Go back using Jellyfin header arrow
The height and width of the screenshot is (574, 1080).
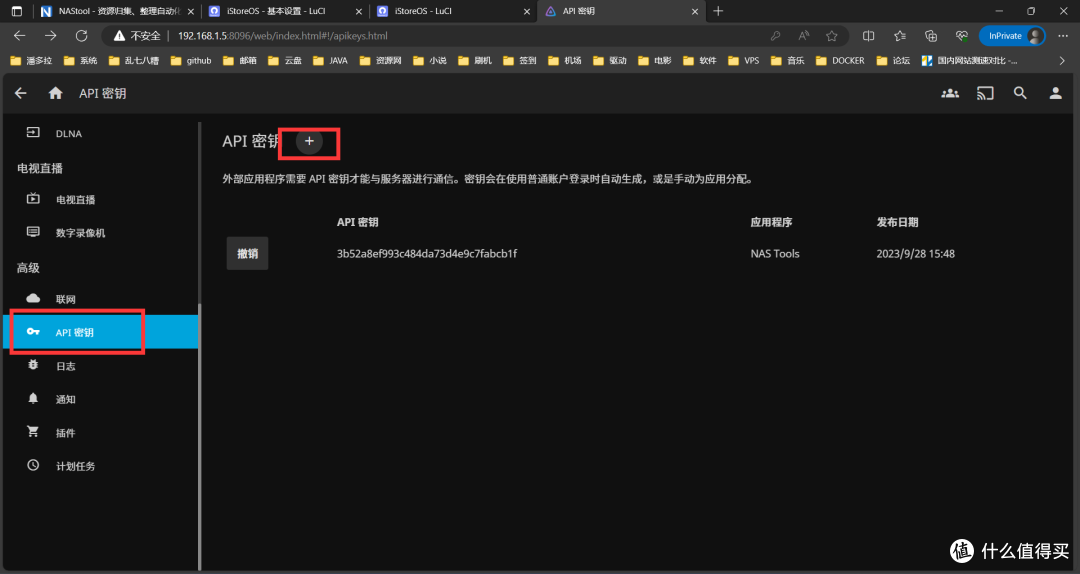[21, 93]
